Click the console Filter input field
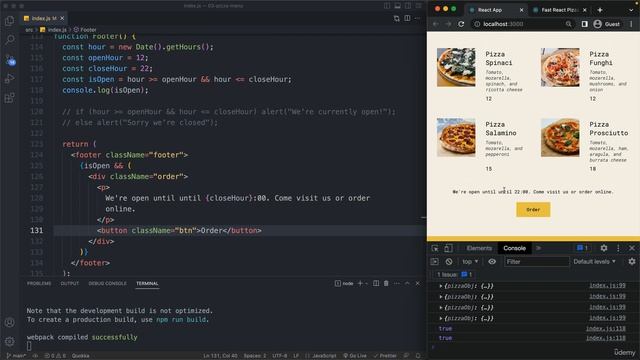Image resolution: width=640 pixels, height=360 pixels. click(x=536, y=262)
